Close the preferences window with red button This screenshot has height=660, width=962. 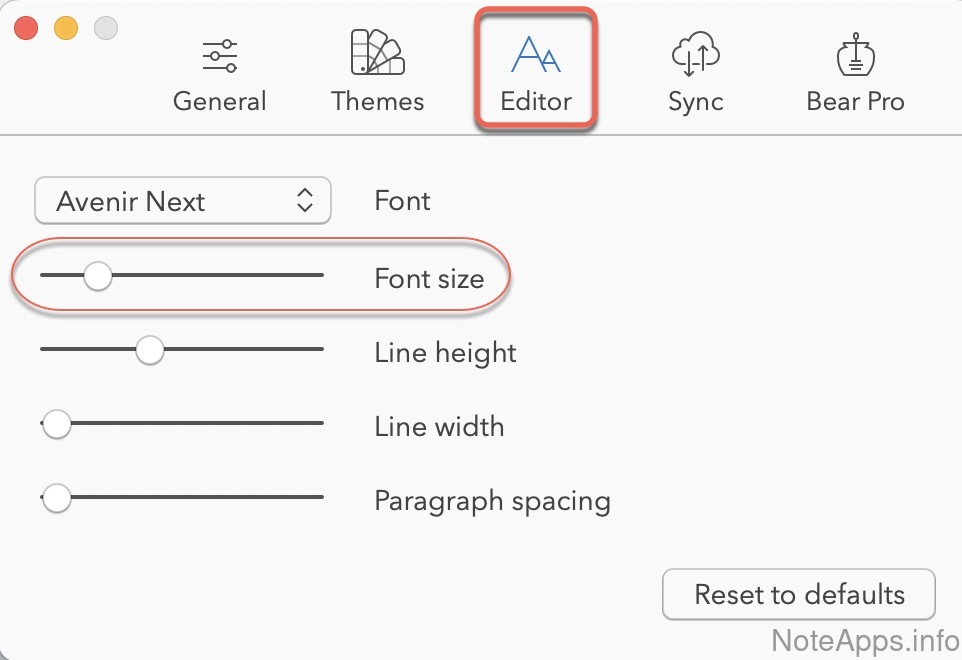26,28
